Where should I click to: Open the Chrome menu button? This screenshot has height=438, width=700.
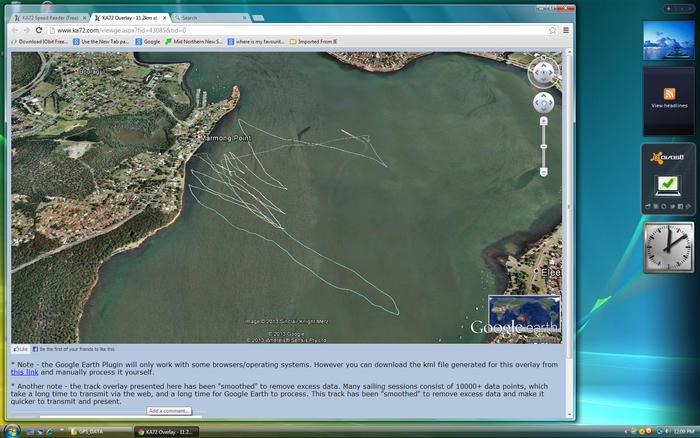(566, 30)
